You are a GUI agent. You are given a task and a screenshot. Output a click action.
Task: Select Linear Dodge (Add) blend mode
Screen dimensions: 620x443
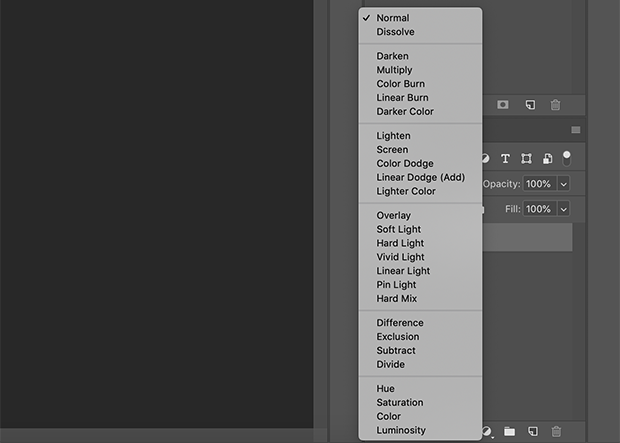420,177
